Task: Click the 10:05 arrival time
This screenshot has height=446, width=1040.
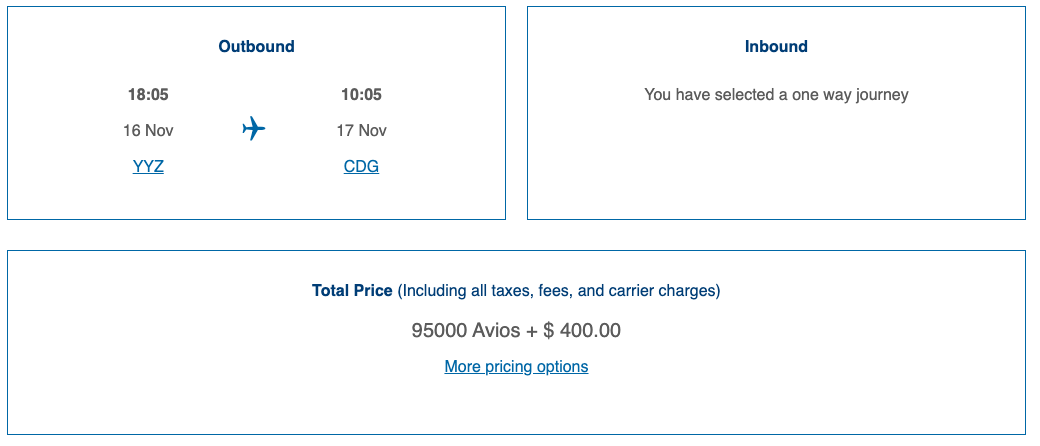Action: click(x=361, y=95)
